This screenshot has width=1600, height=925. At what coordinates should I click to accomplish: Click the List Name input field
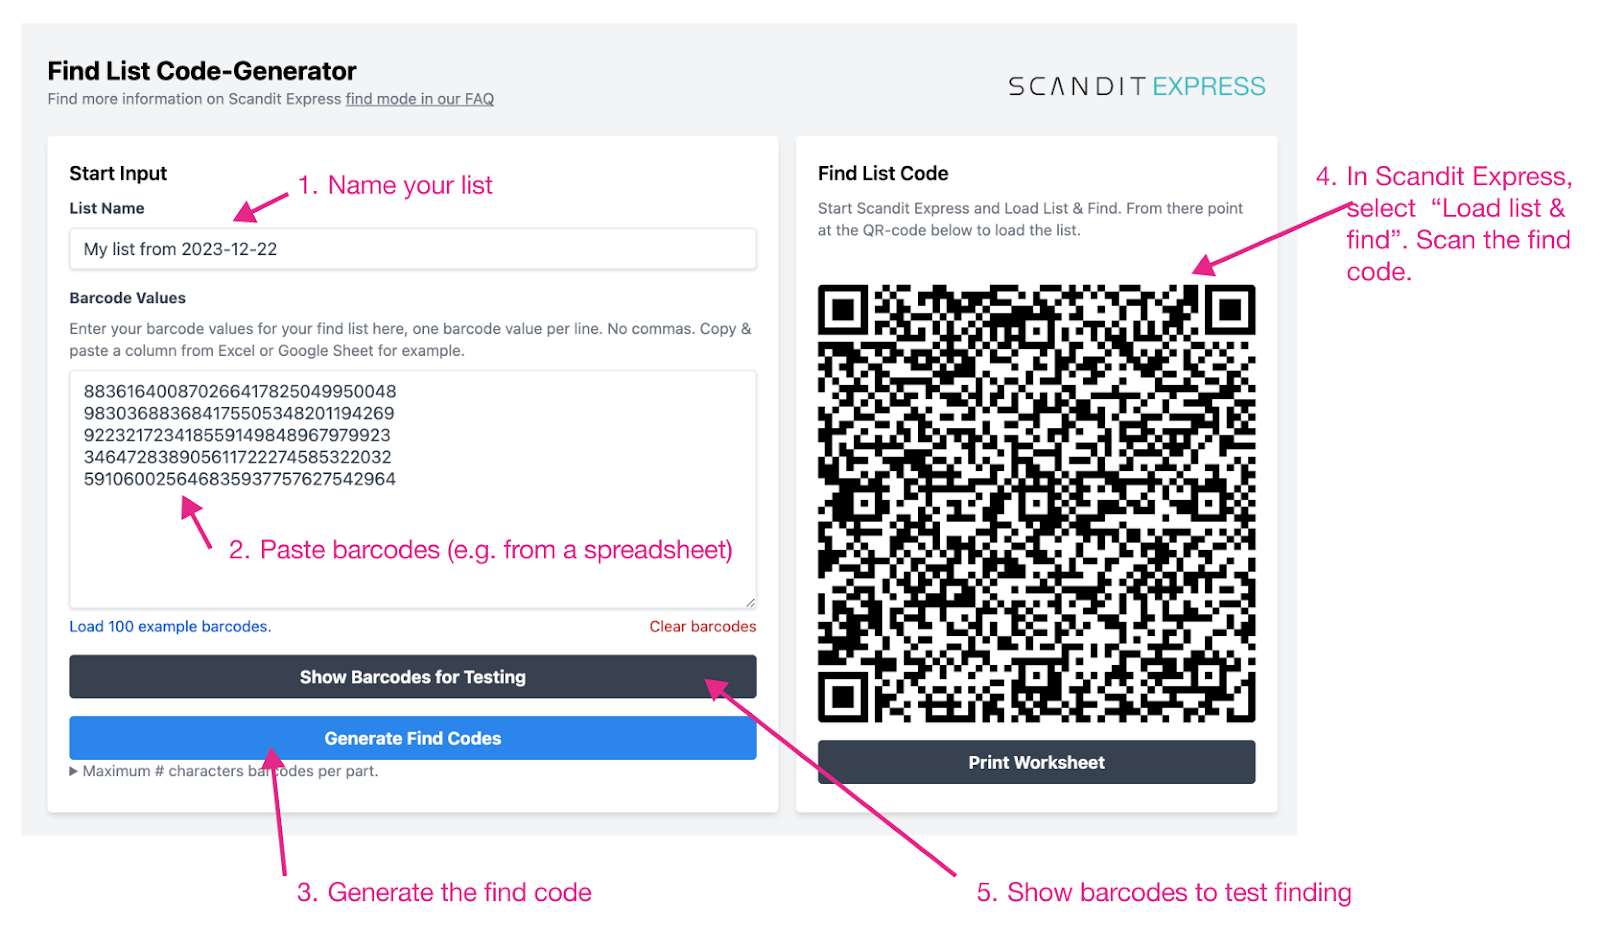(x=413, y=249)
